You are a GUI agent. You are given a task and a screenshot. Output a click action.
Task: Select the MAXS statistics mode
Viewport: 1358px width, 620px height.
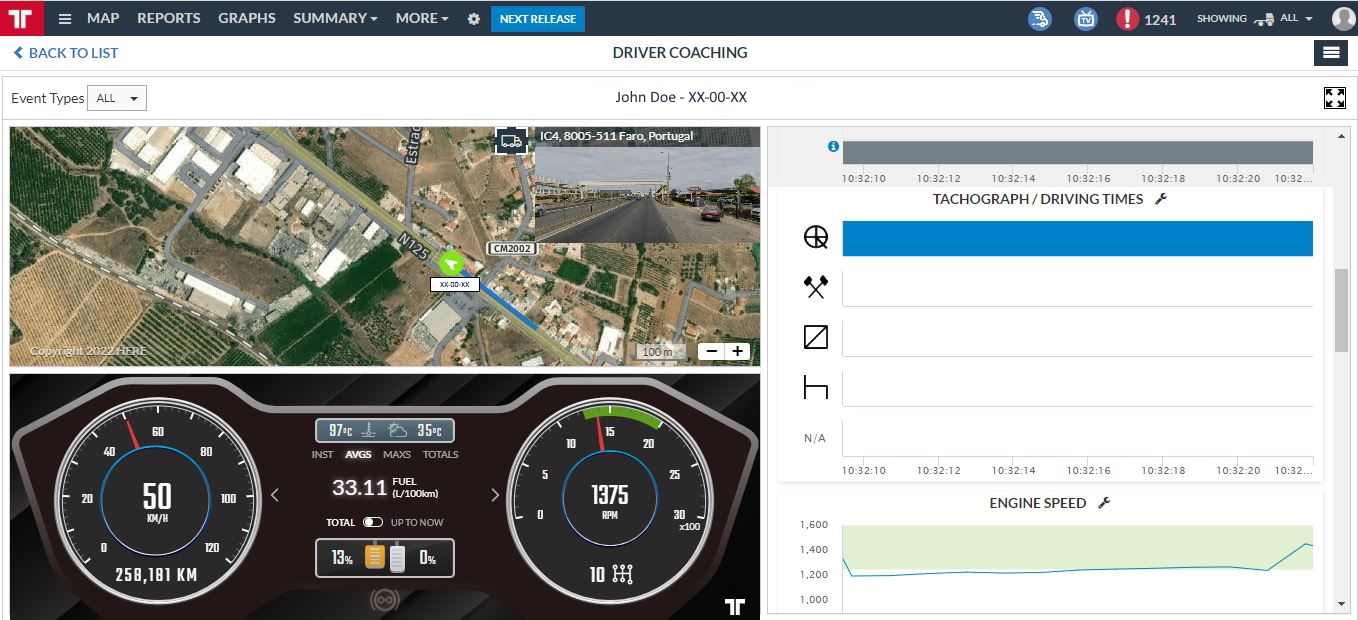[x=396, y=454]
